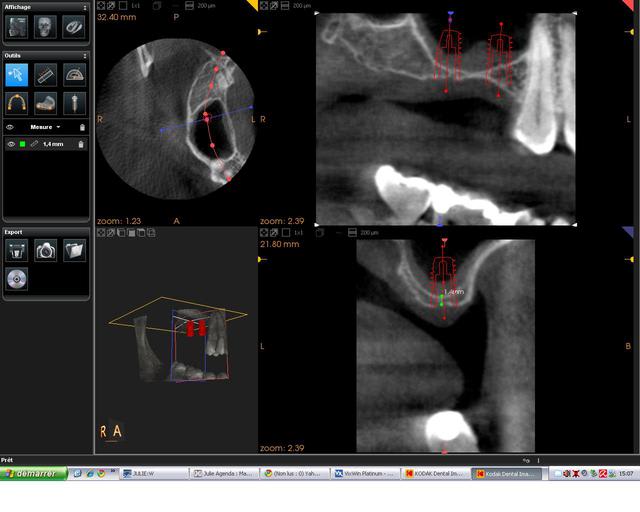The width and height of the screenshot is (640, 512).
Task: Select the dental arch curve tool
Action: tap(17, 102)
